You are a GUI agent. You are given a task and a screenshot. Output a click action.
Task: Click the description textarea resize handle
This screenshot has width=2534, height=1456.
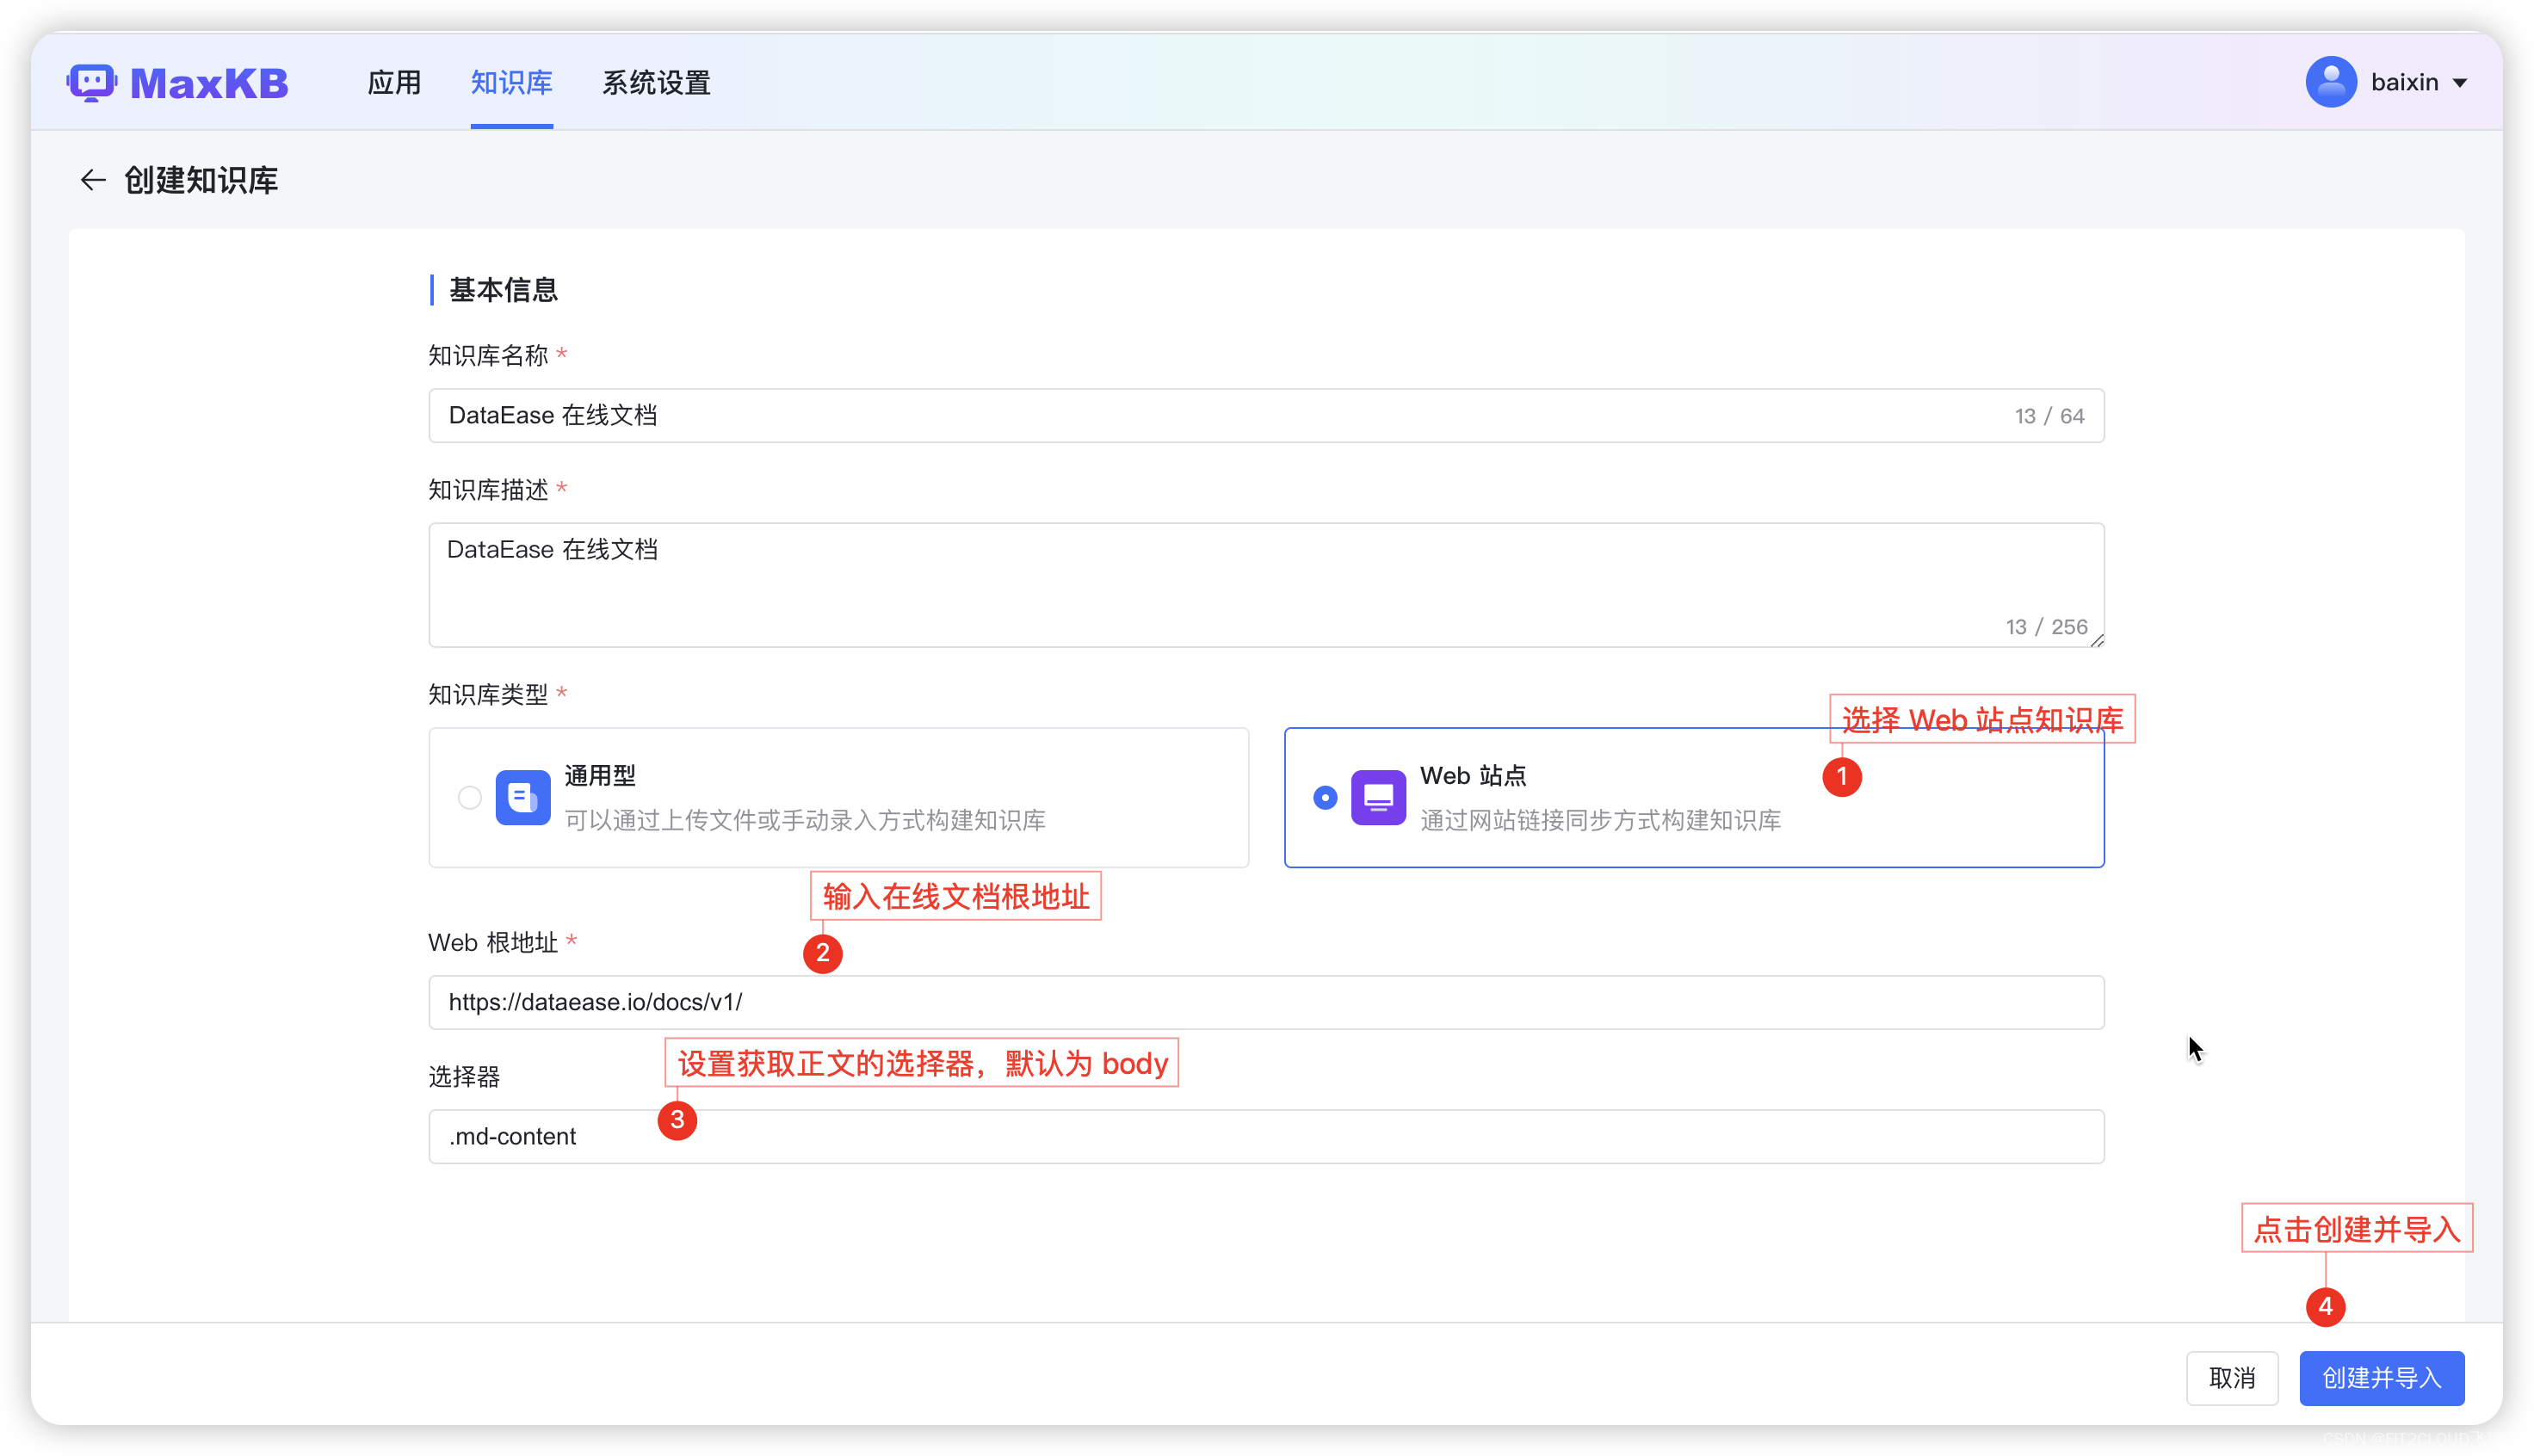point(2097,640)
